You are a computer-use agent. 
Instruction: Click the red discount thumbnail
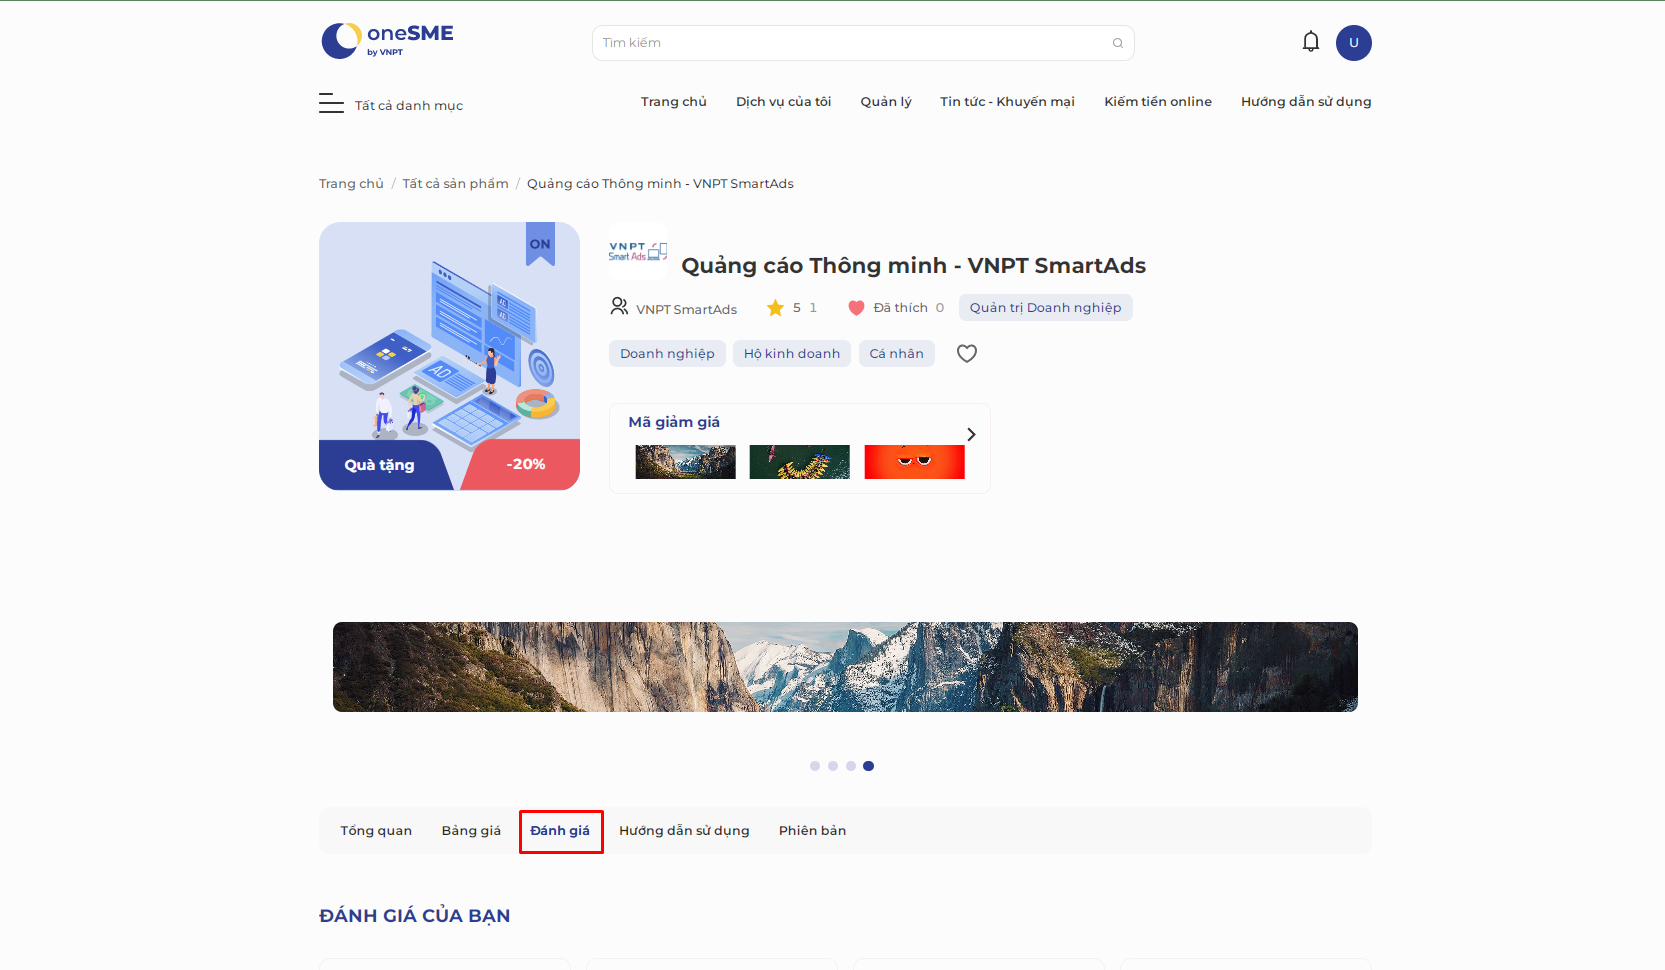click(x=914, y=462)
